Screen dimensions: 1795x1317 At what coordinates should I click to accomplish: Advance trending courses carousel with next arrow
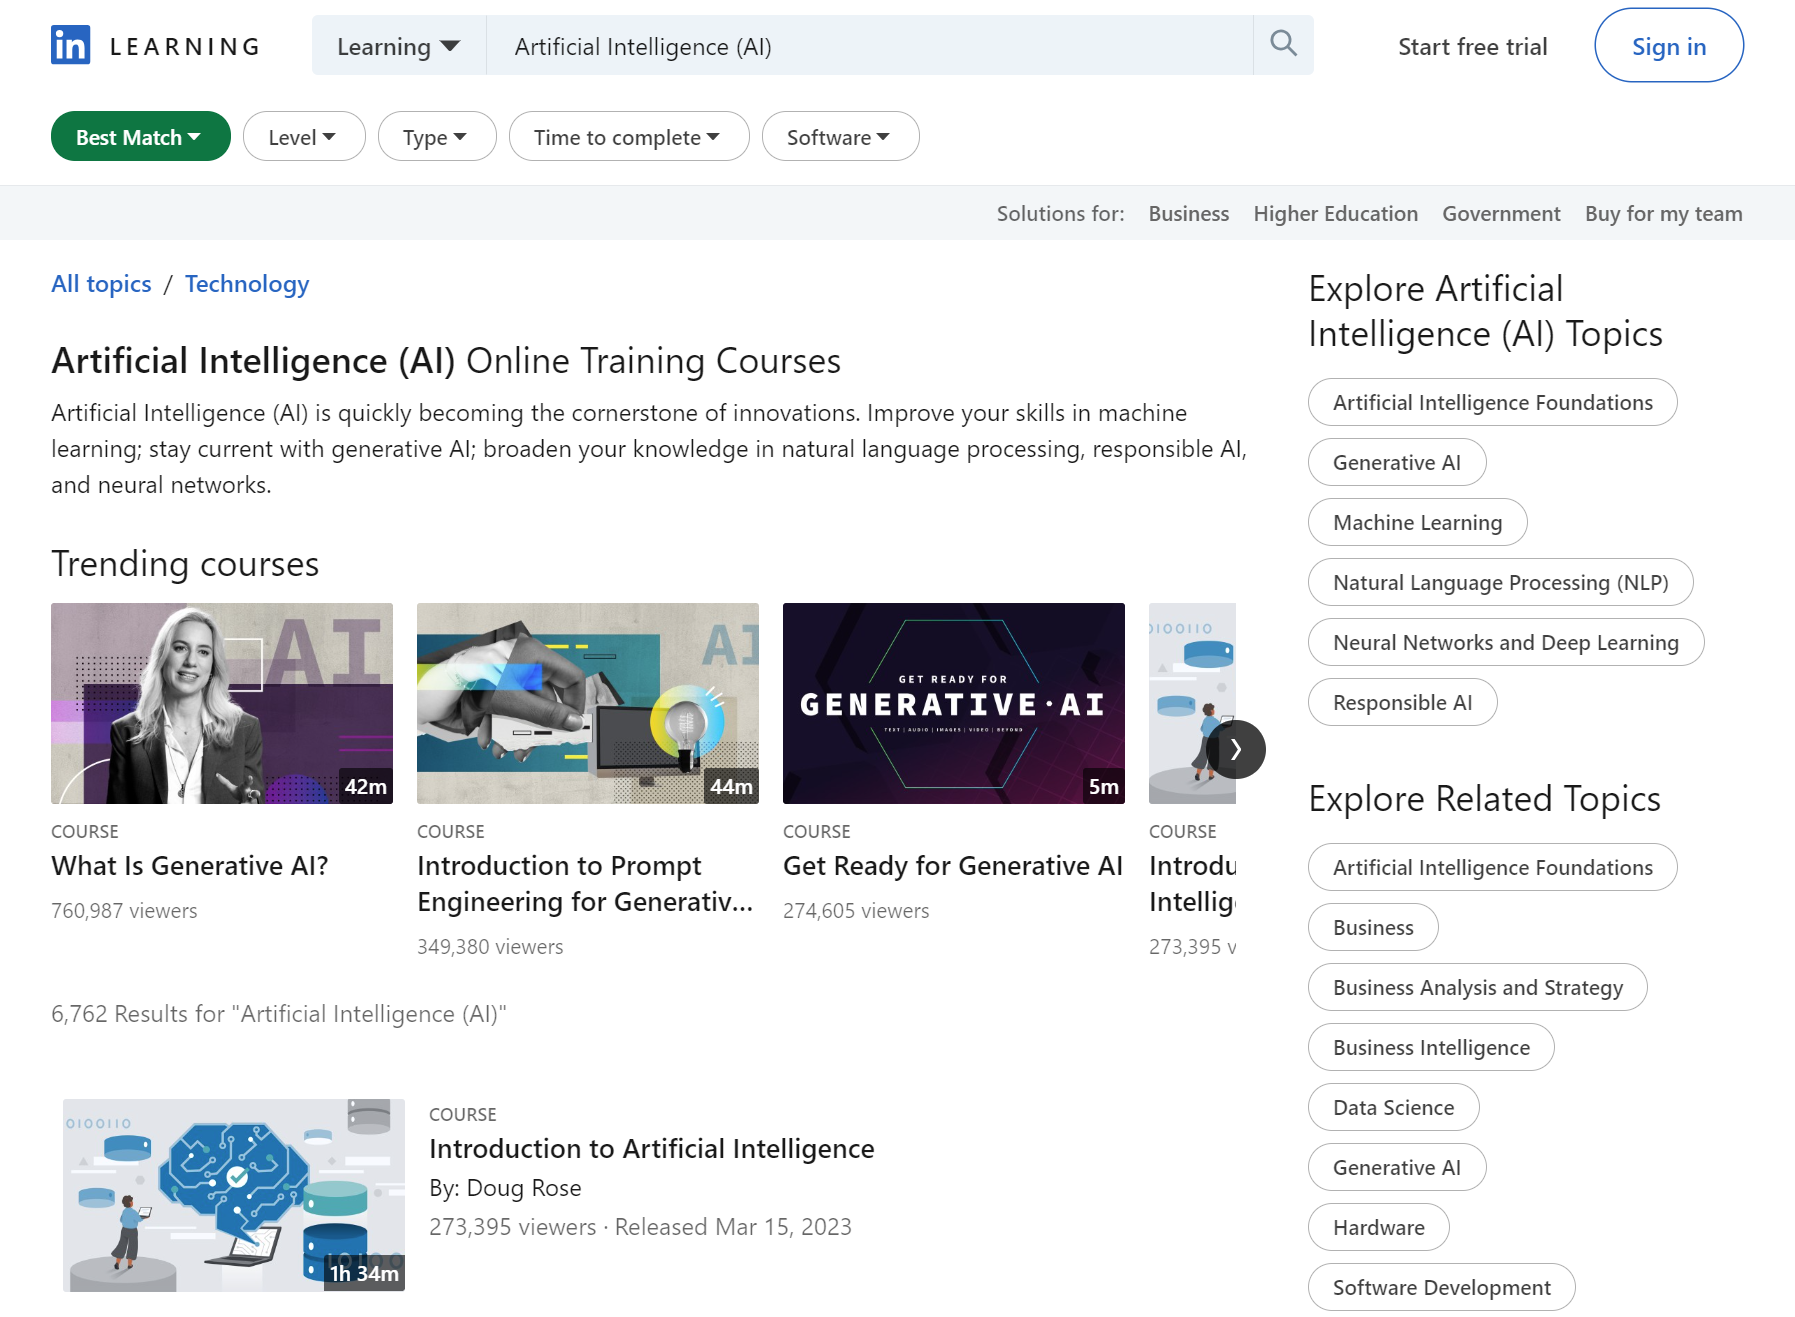pyautogui.click(x=1236, y=749)
